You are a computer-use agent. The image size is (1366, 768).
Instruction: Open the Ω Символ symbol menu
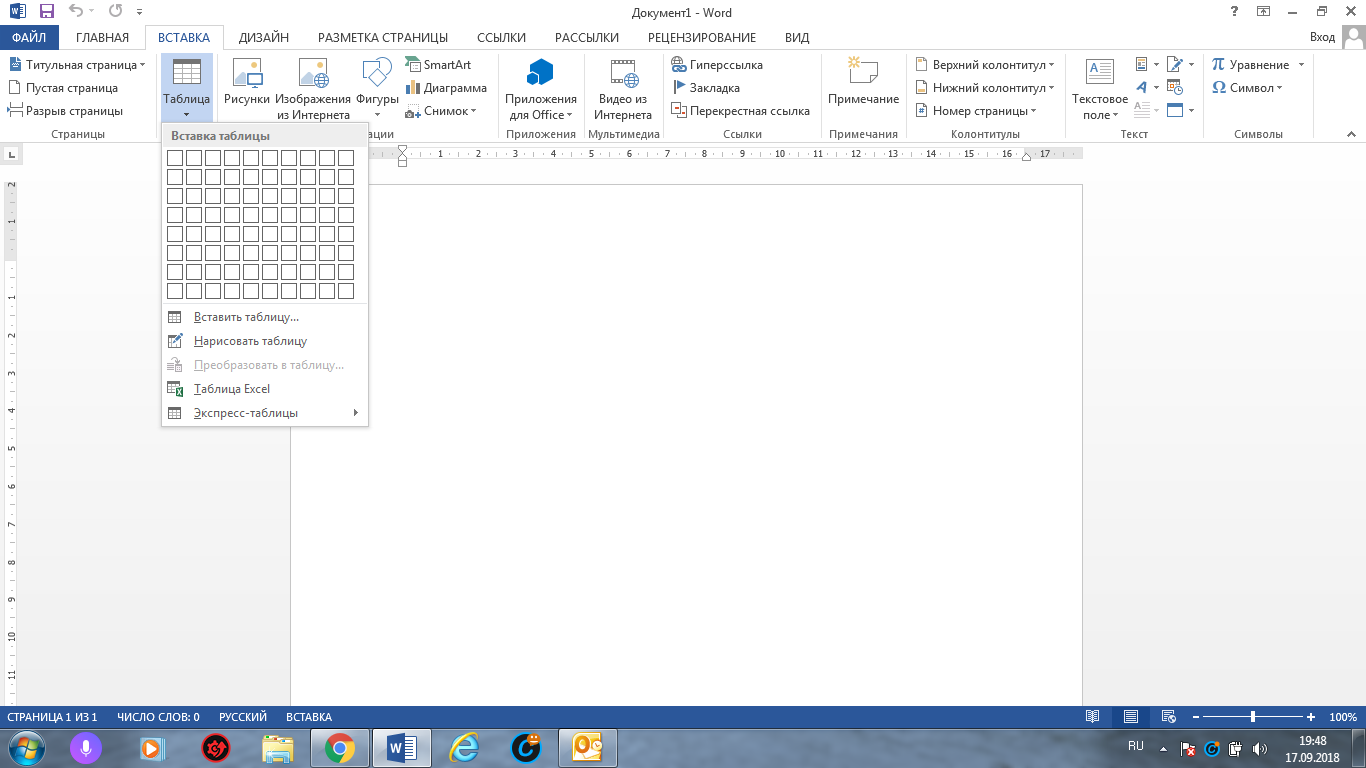coord(1246,87)
